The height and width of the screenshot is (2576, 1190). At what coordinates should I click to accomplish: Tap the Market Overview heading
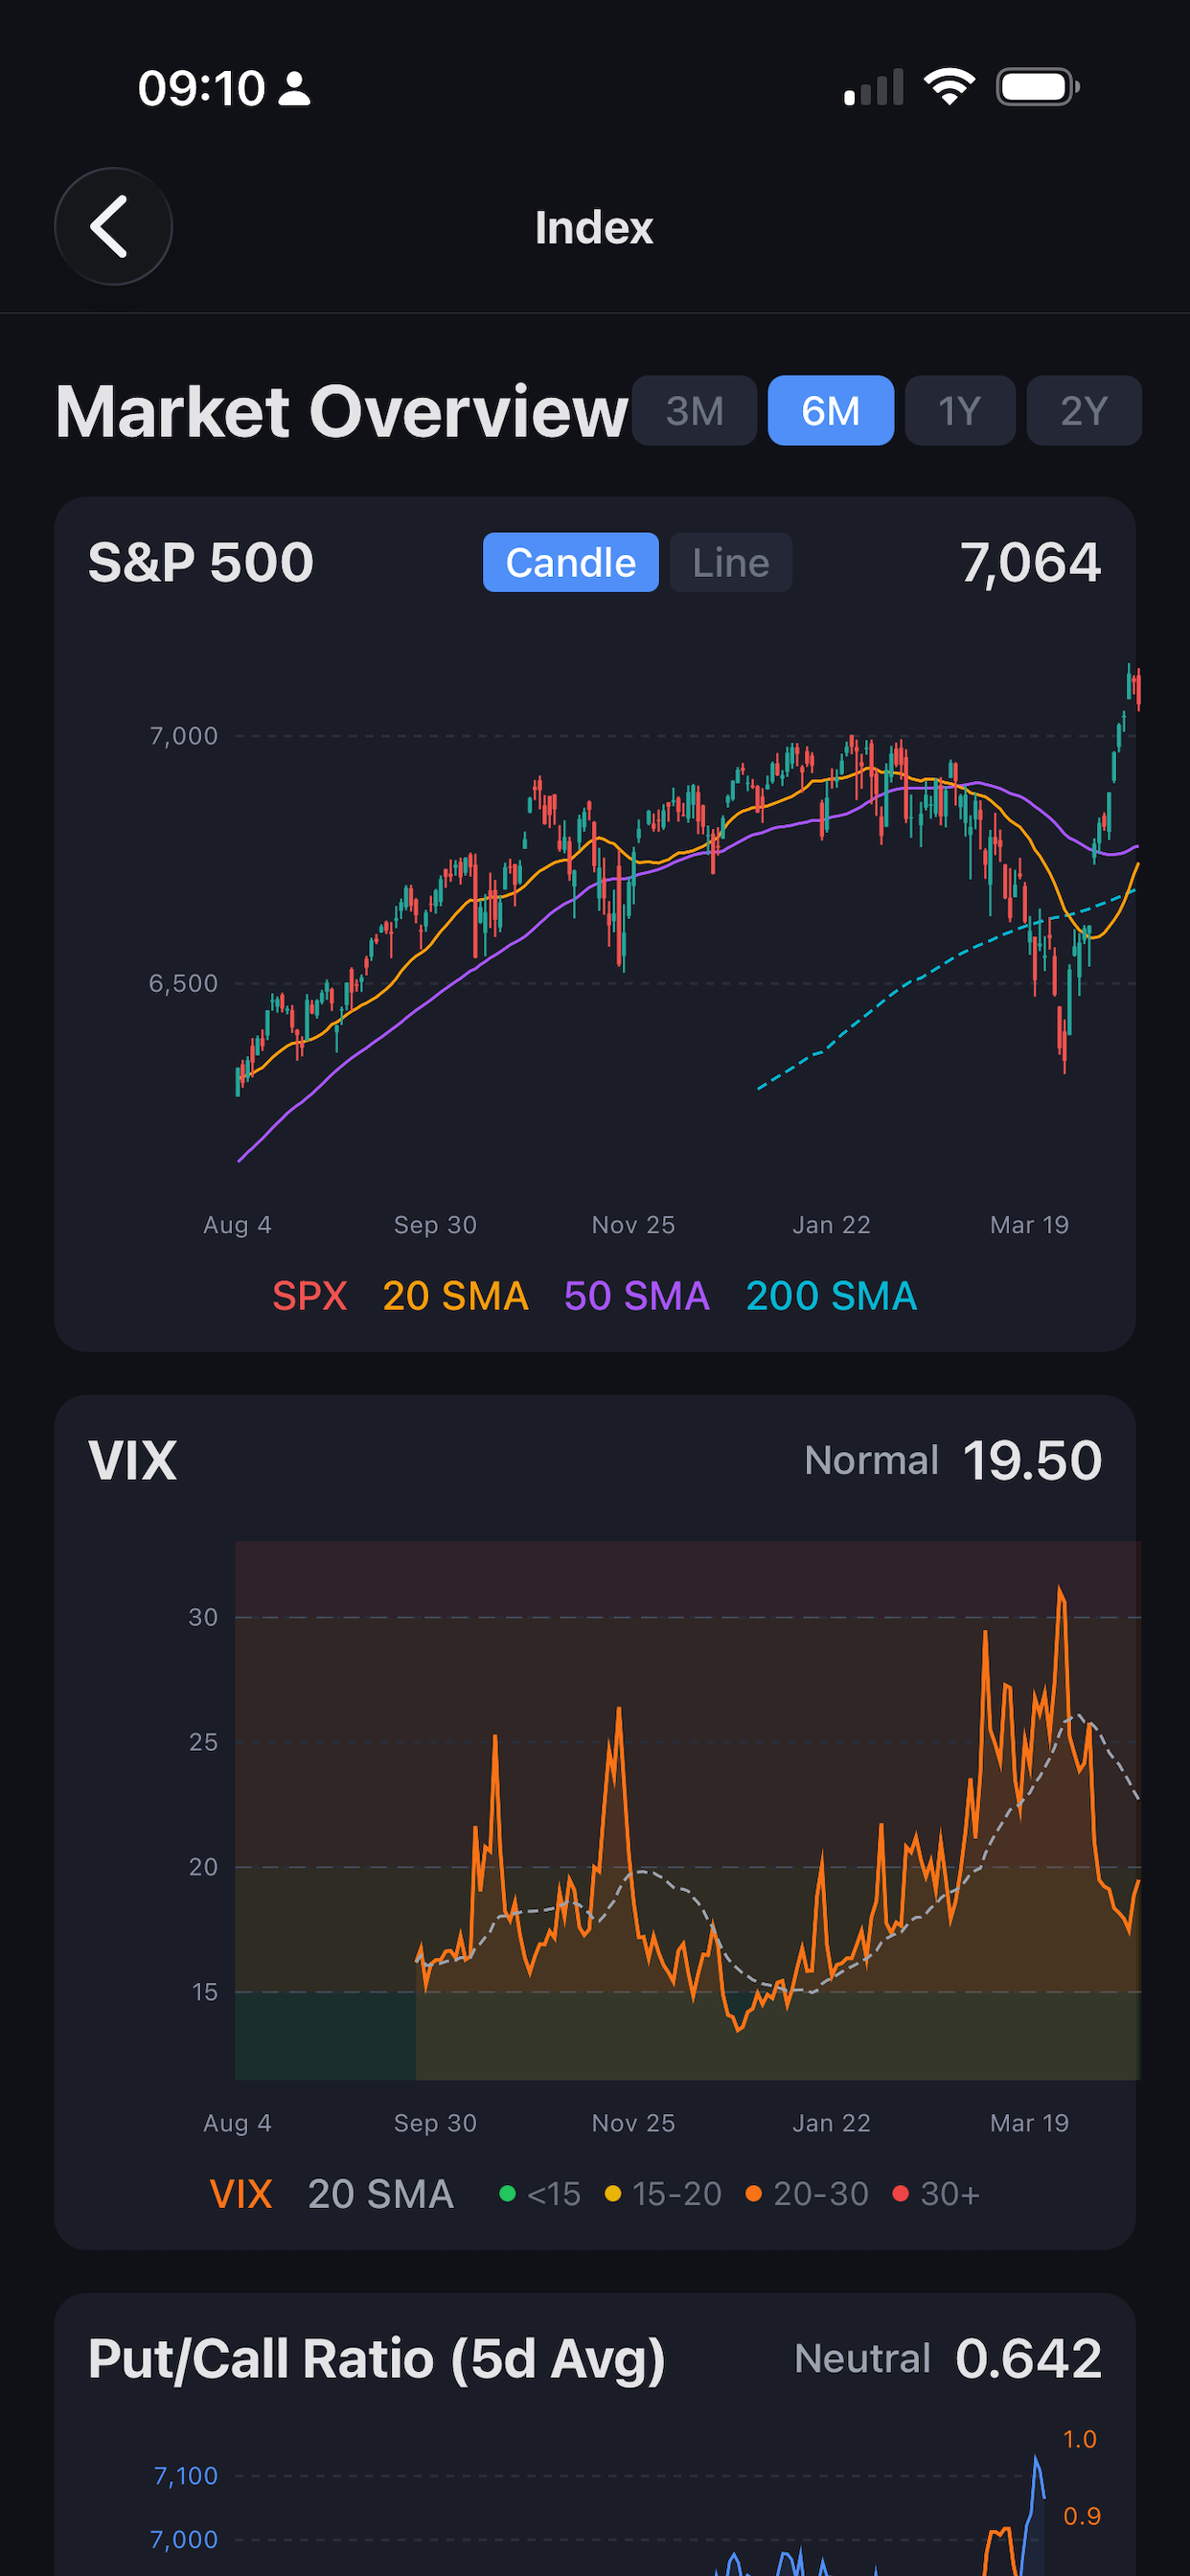(342, 411)
